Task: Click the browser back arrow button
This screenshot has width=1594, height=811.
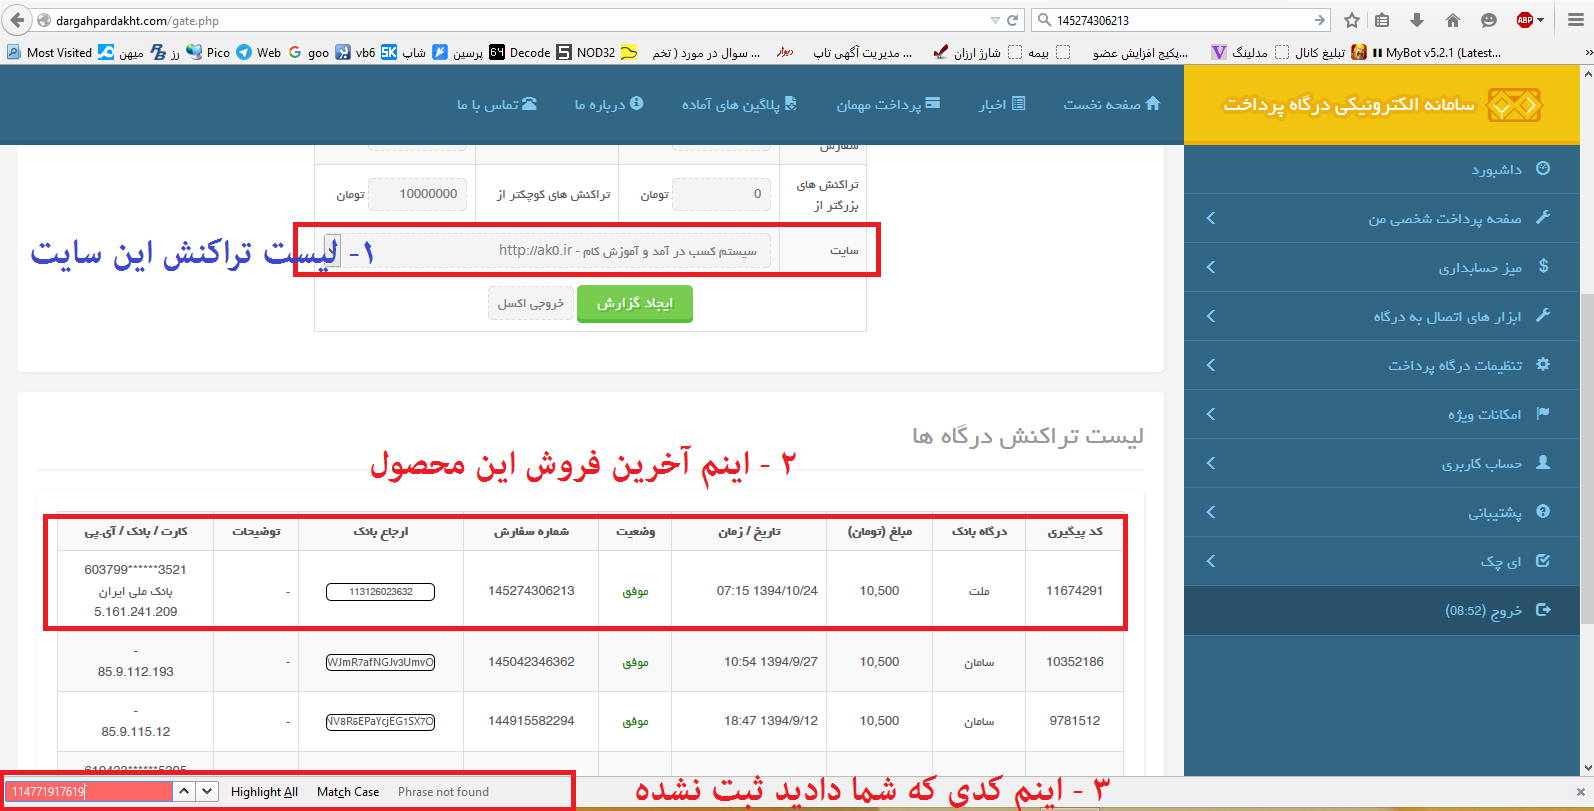Action: coord(17,20)
